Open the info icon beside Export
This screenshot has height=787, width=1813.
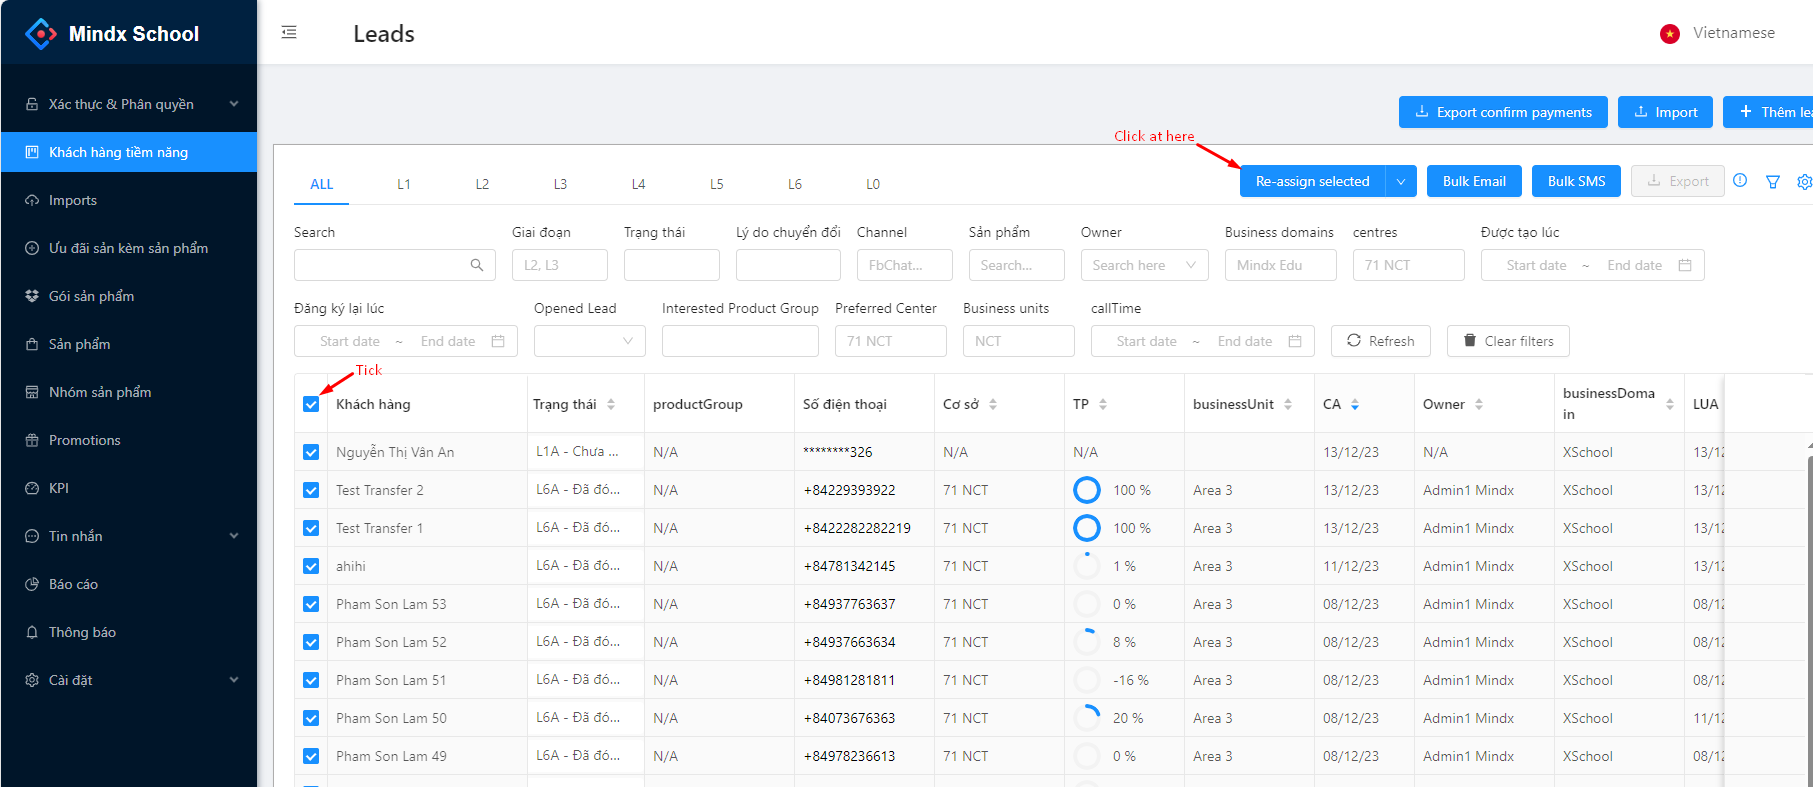(x=1740, y=181)
